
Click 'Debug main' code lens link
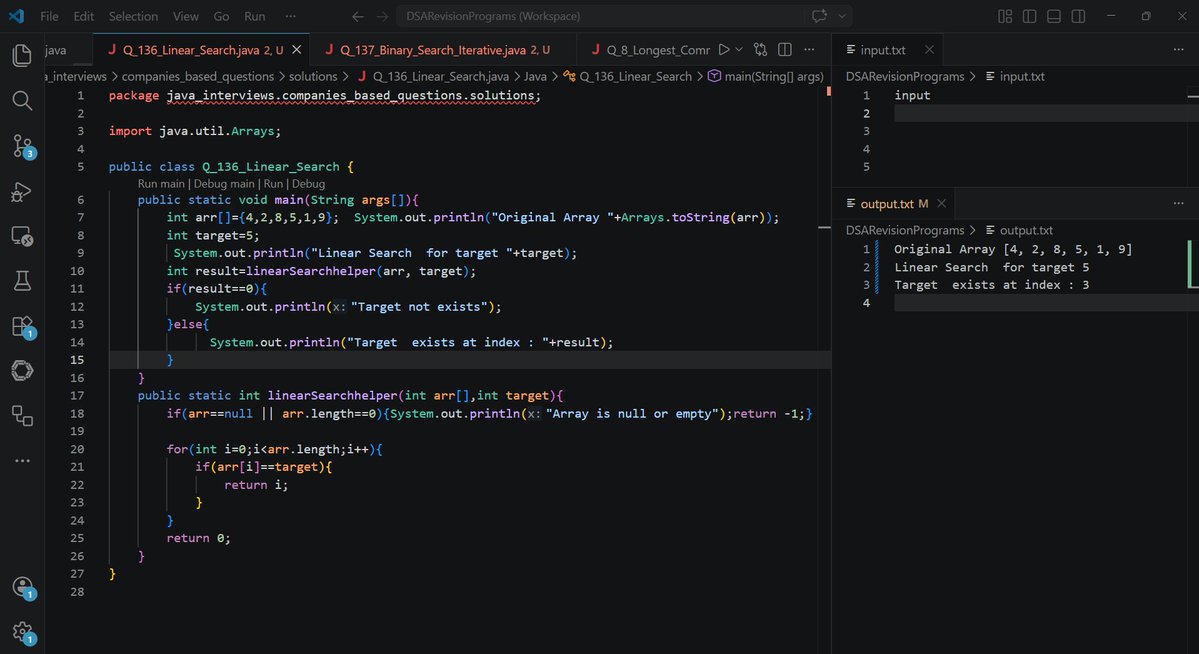(x=224, y=184)
